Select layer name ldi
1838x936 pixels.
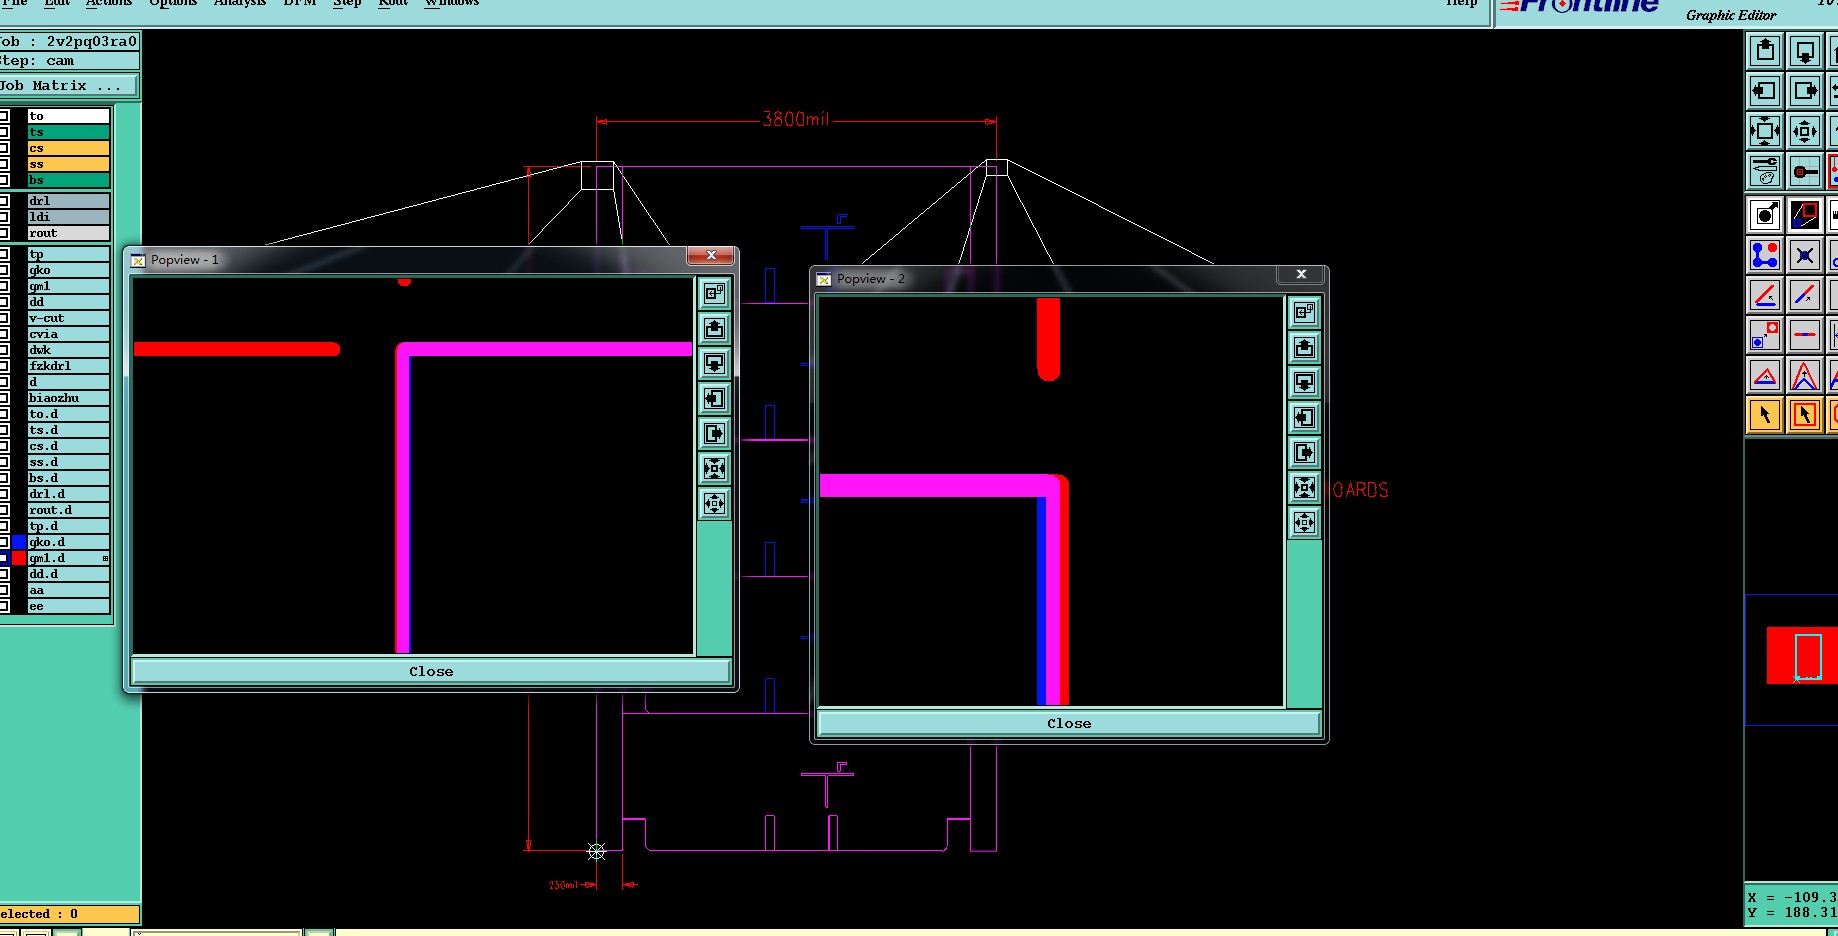(68, 217)
